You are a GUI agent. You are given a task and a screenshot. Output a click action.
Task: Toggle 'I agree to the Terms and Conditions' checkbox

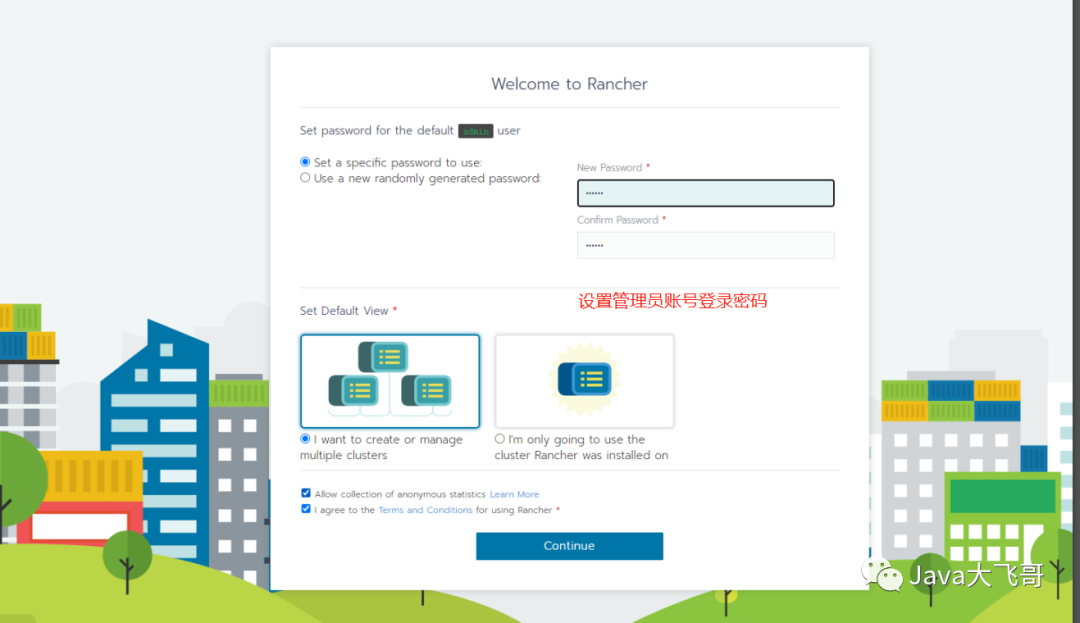point(306,509)
